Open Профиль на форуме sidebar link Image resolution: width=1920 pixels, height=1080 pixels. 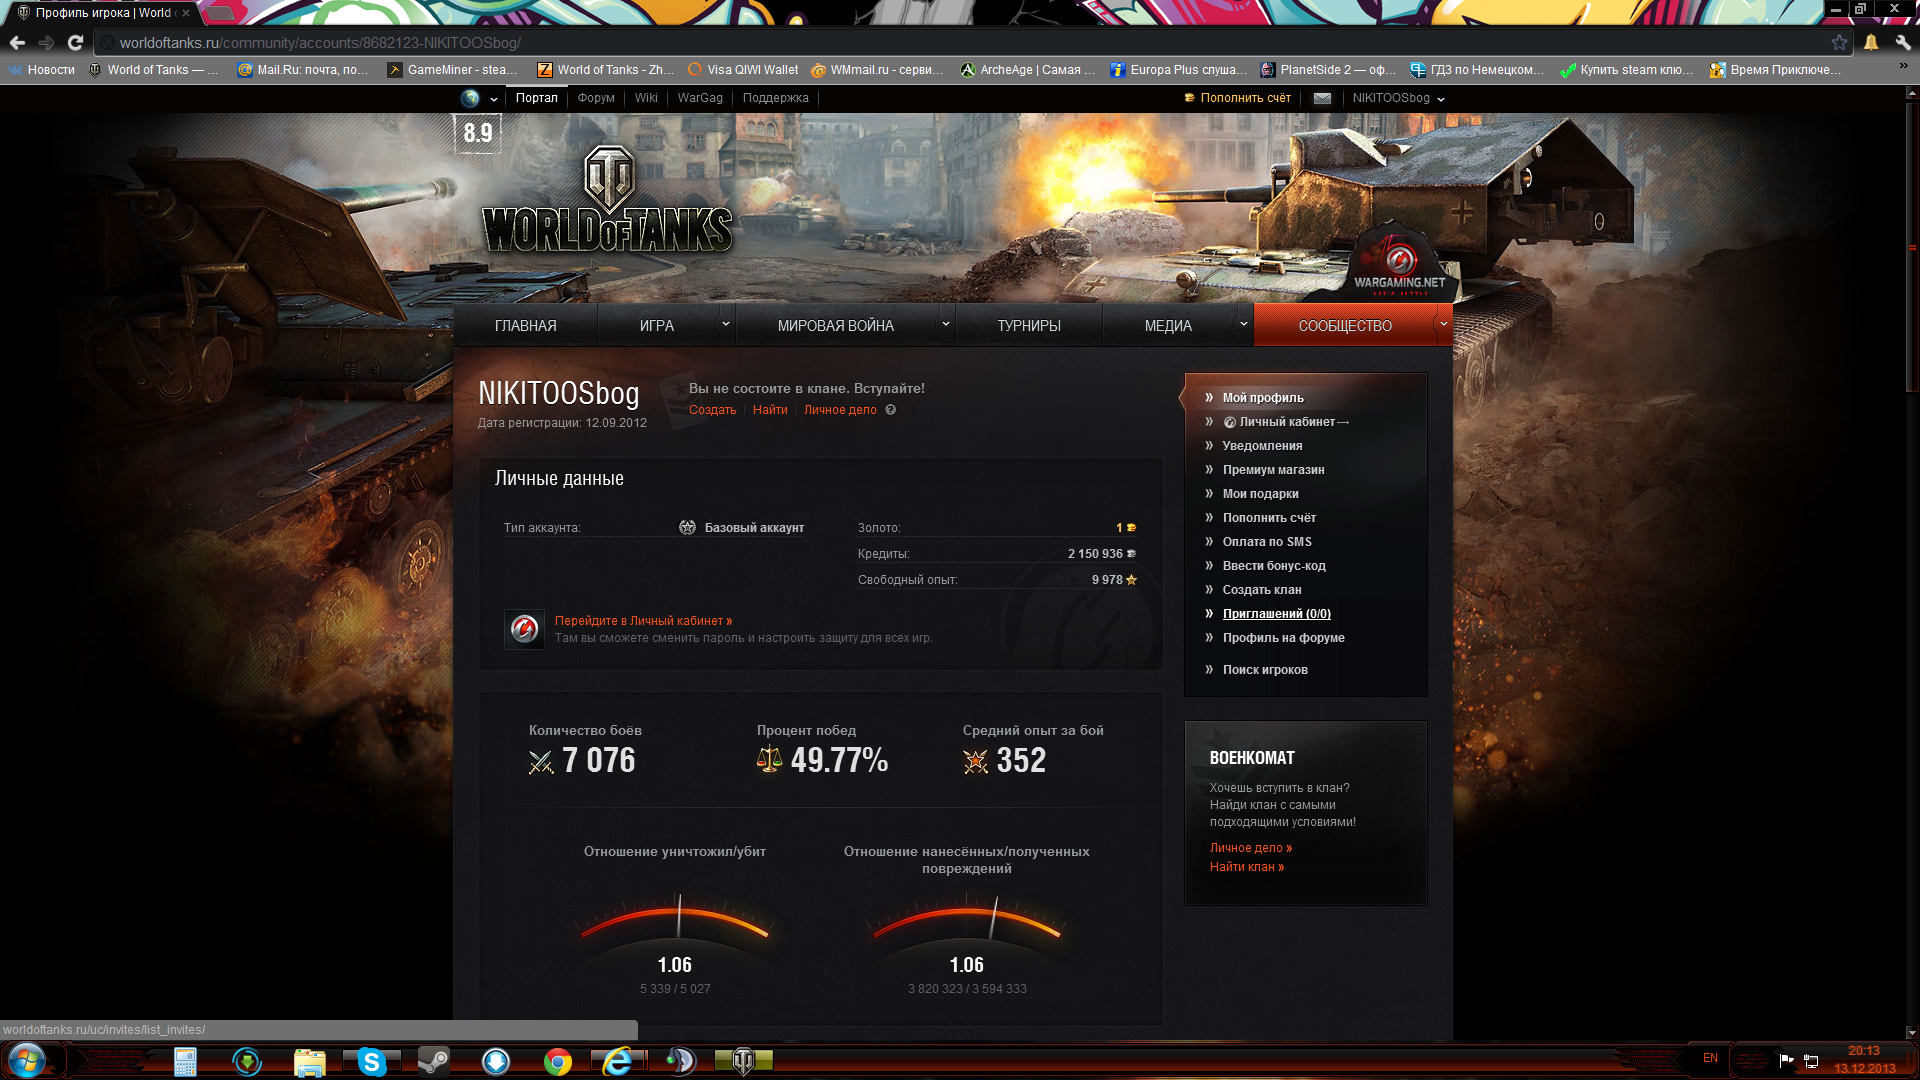pos(1283,638)
